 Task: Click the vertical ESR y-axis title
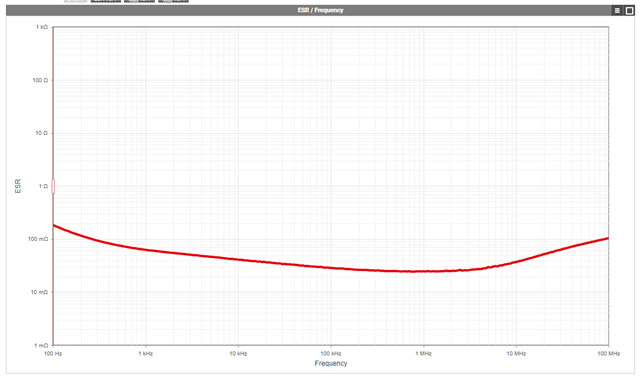(x=18, y=186)
